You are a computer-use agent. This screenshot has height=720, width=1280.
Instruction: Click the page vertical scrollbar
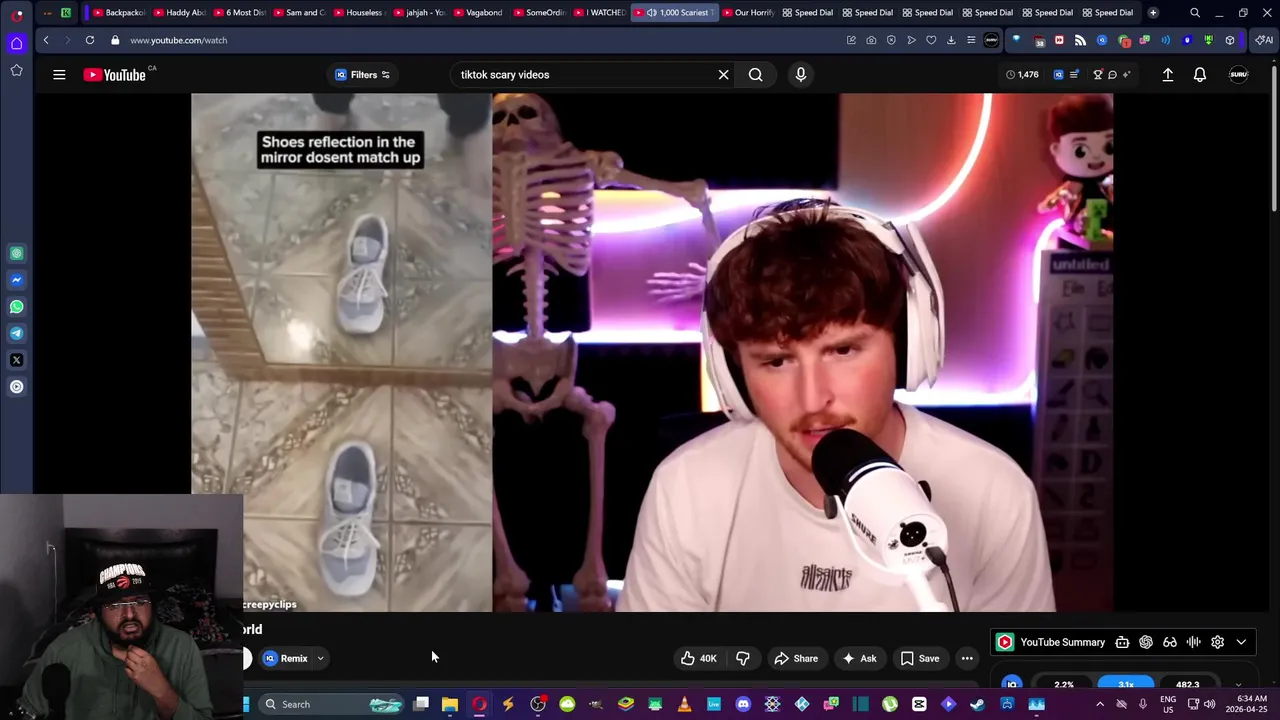coord(1274,140)
